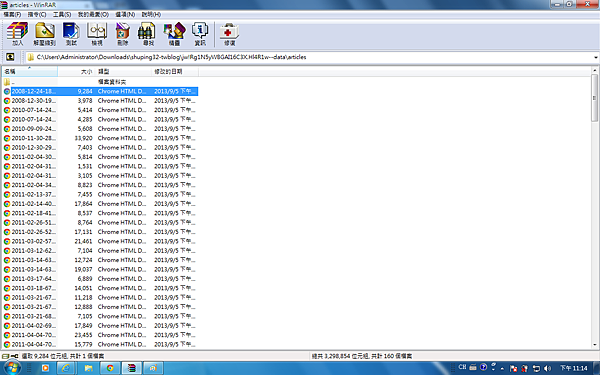Click the CH input language indicator
600x375 pixels.
click(462, 367)
